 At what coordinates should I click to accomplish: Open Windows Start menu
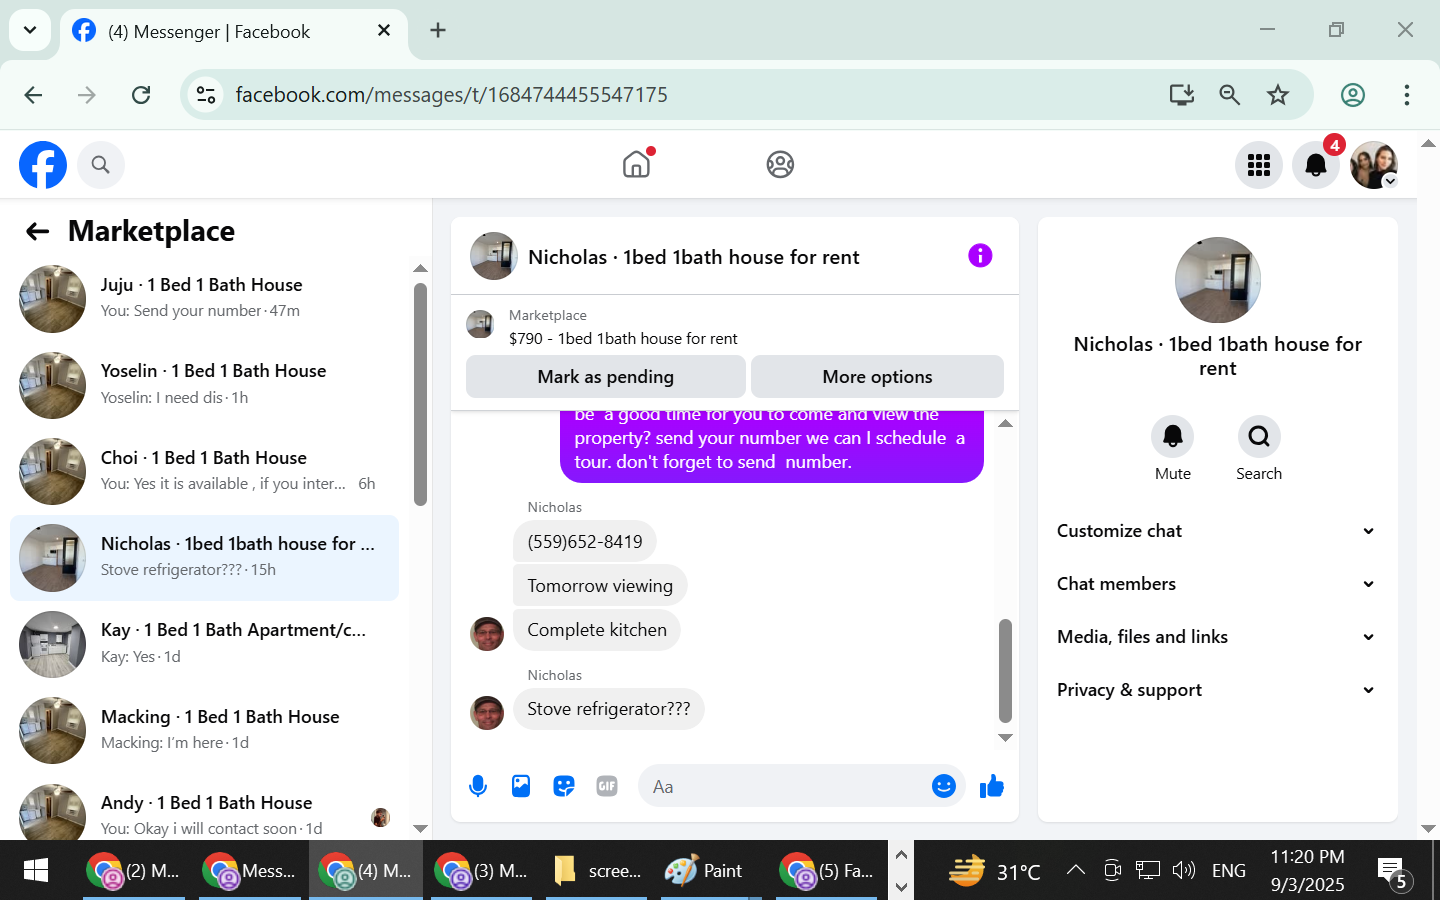(35, 871)
